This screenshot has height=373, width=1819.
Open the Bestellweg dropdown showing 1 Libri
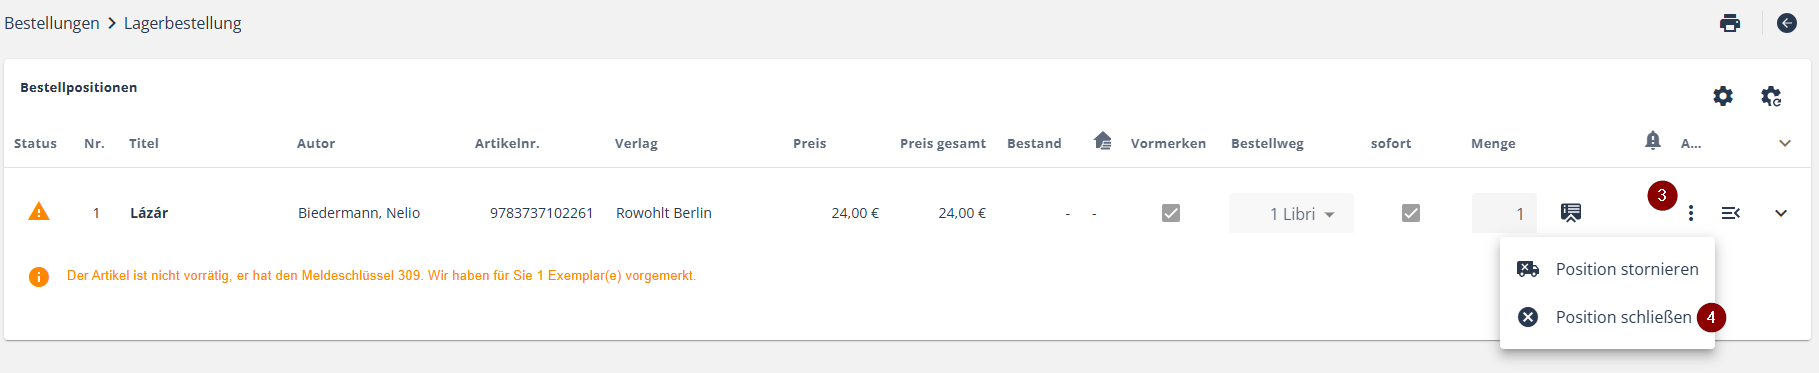pyautogui.click(x=1291, y=213)
